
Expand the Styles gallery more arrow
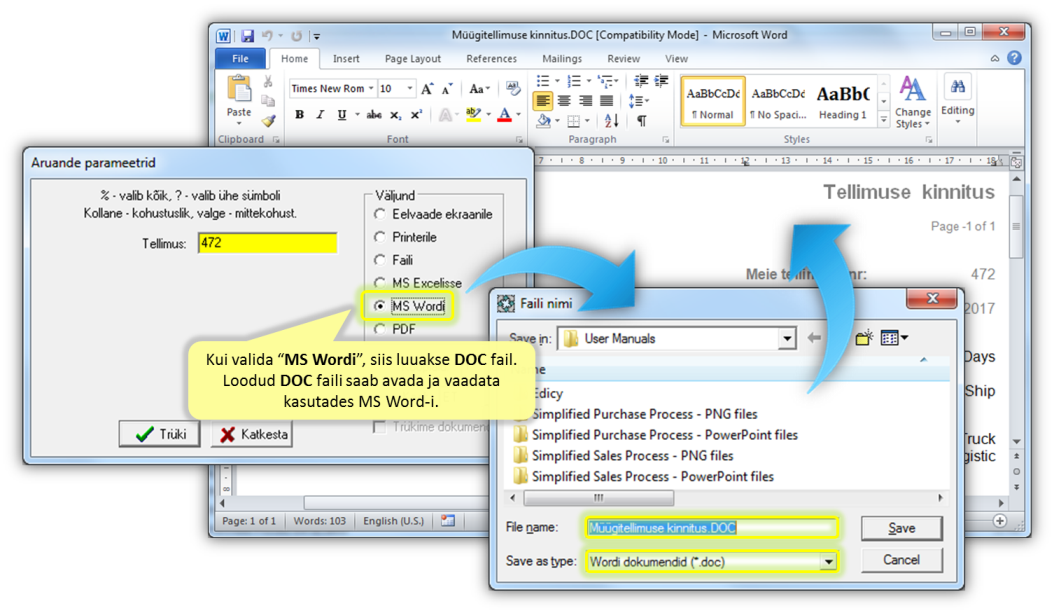point(884,120)
